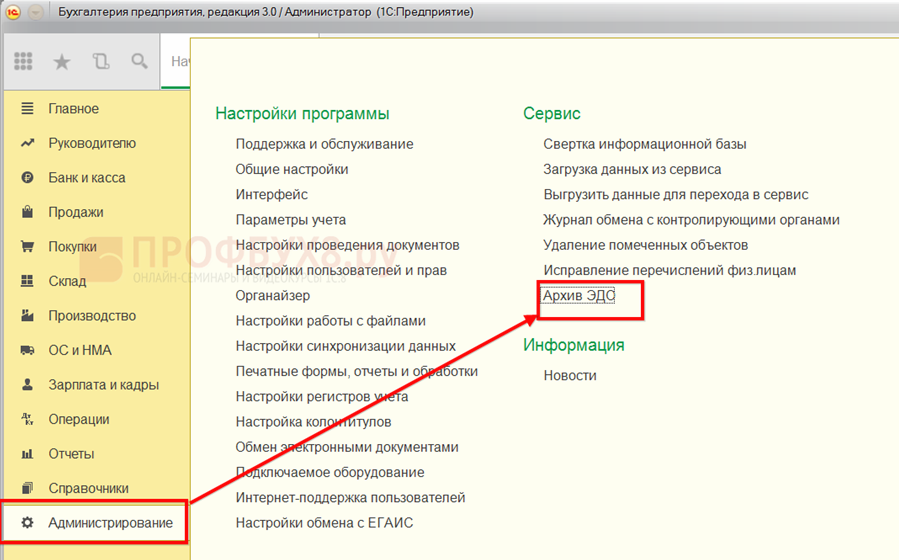Image resolution: width=899 pixels, height=560 pixels.
Task: Click the Покупки shopping cart icon
Action: click(x=28, y=247)
